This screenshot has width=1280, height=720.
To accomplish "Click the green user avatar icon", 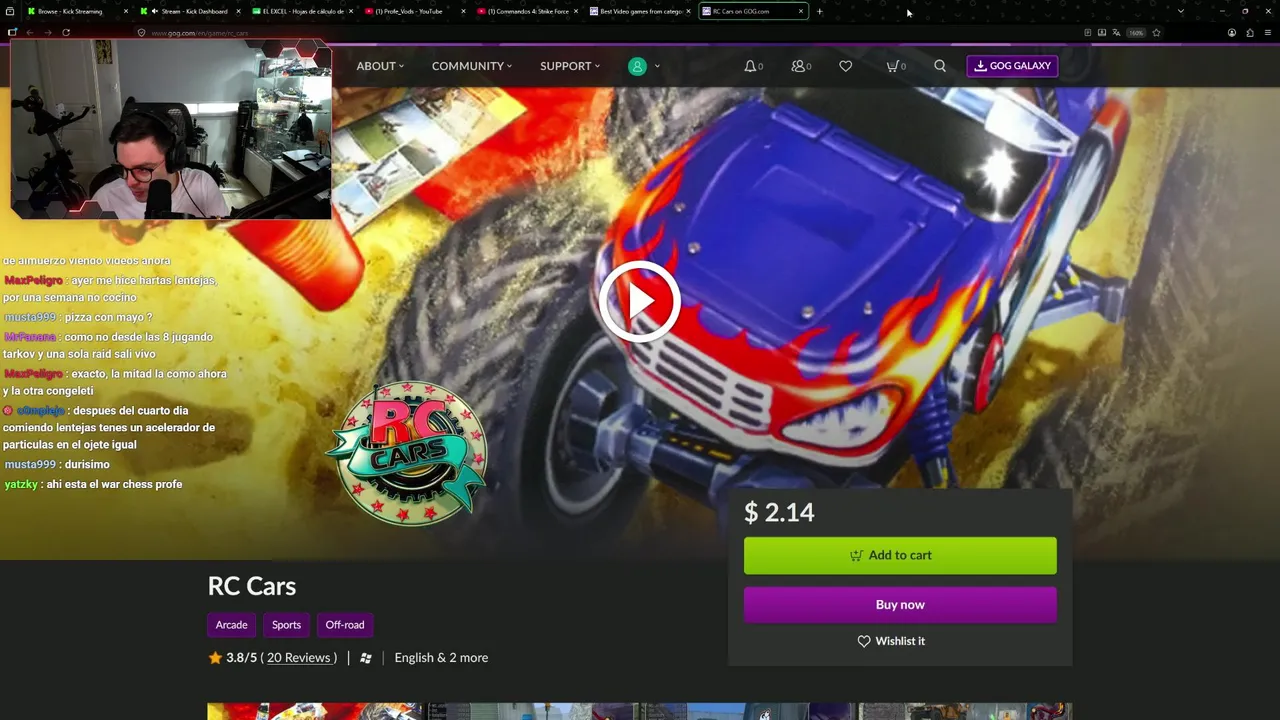I will [637, 66].
